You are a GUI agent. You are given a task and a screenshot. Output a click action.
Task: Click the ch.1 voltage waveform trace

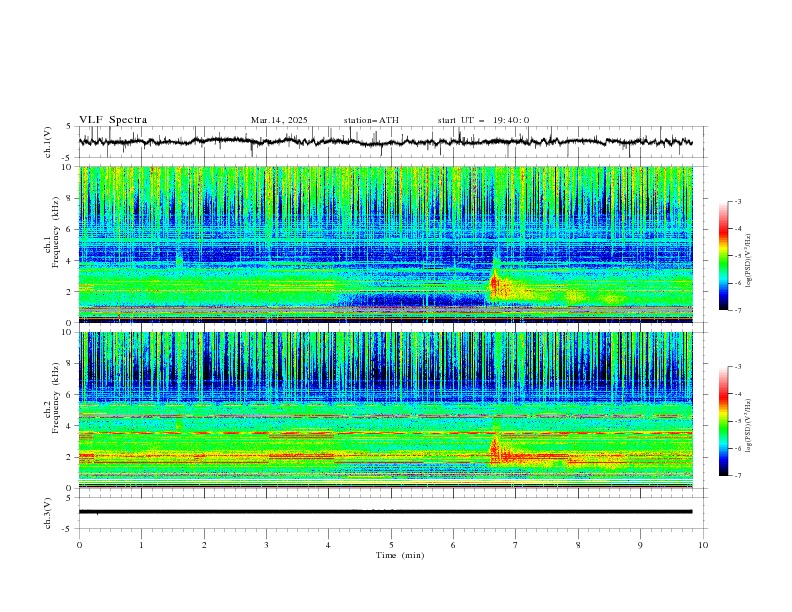tap(385, 142)
